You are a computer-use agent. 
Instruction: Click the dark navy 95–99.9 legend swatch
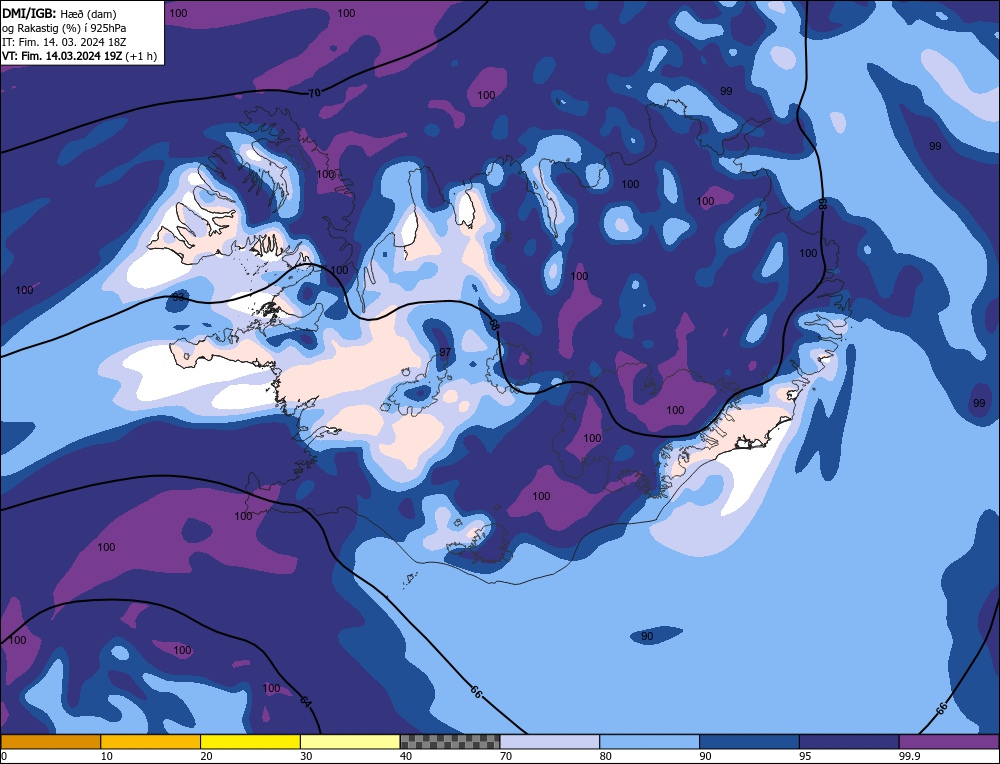pyautogui.click(x=849, y=742)
